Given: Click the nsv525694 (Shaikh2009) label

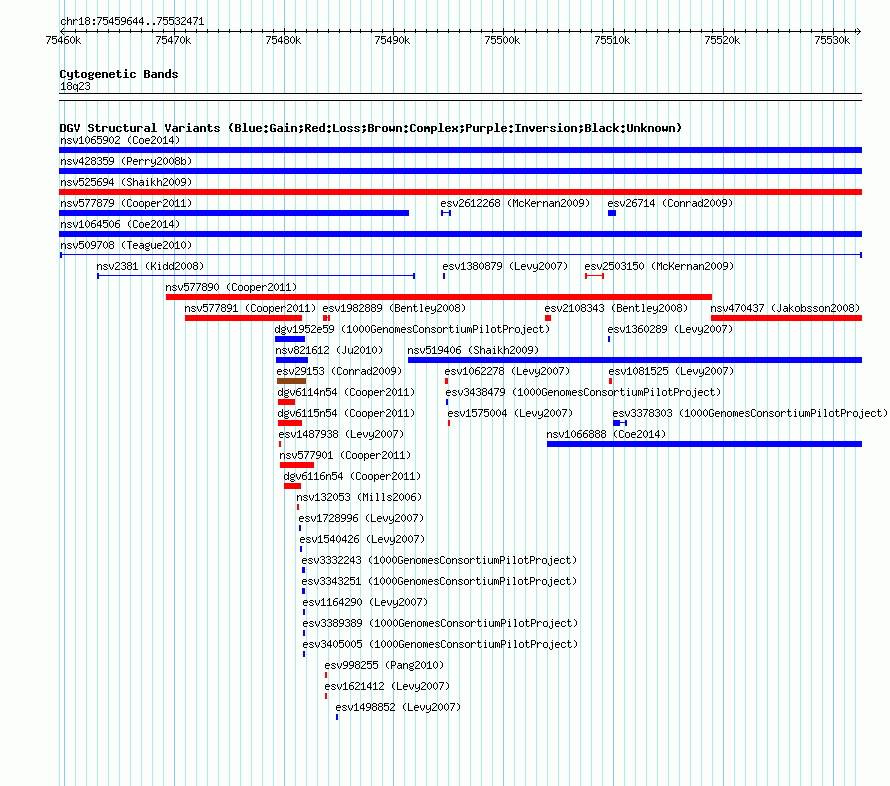Looking at the screenshot, I should pyautogui.click(x=126, y=182).
